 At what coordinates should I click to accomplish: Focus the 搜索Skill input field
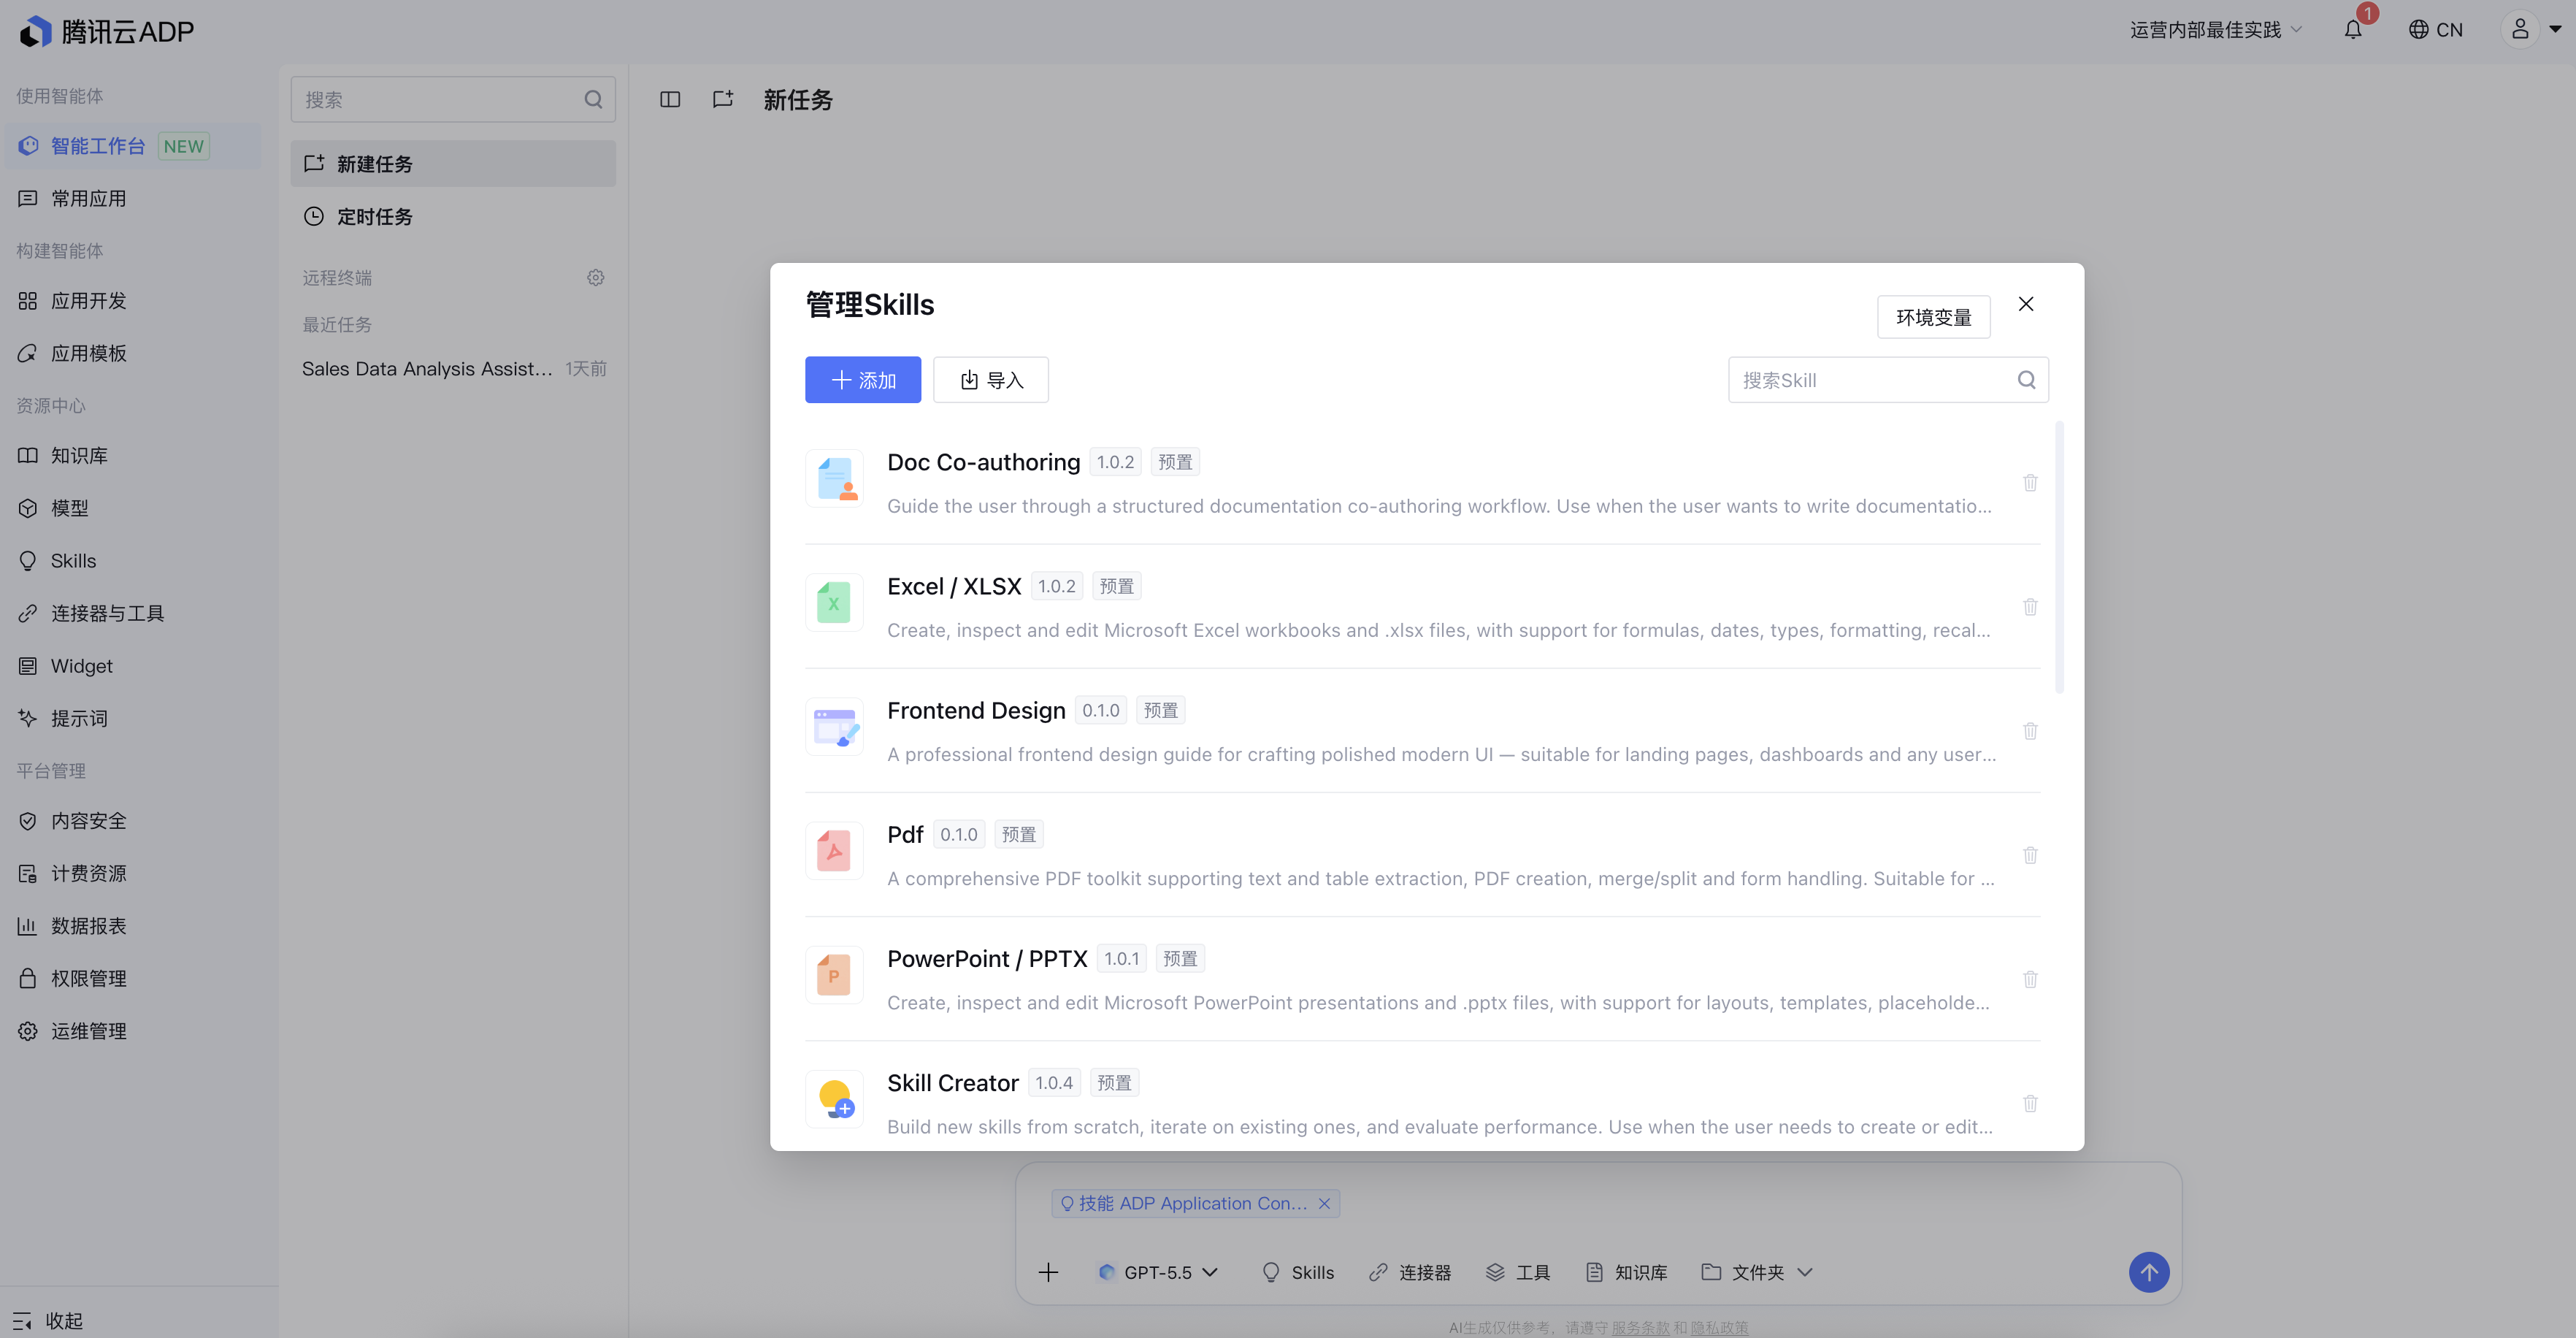click(1888, 380)
